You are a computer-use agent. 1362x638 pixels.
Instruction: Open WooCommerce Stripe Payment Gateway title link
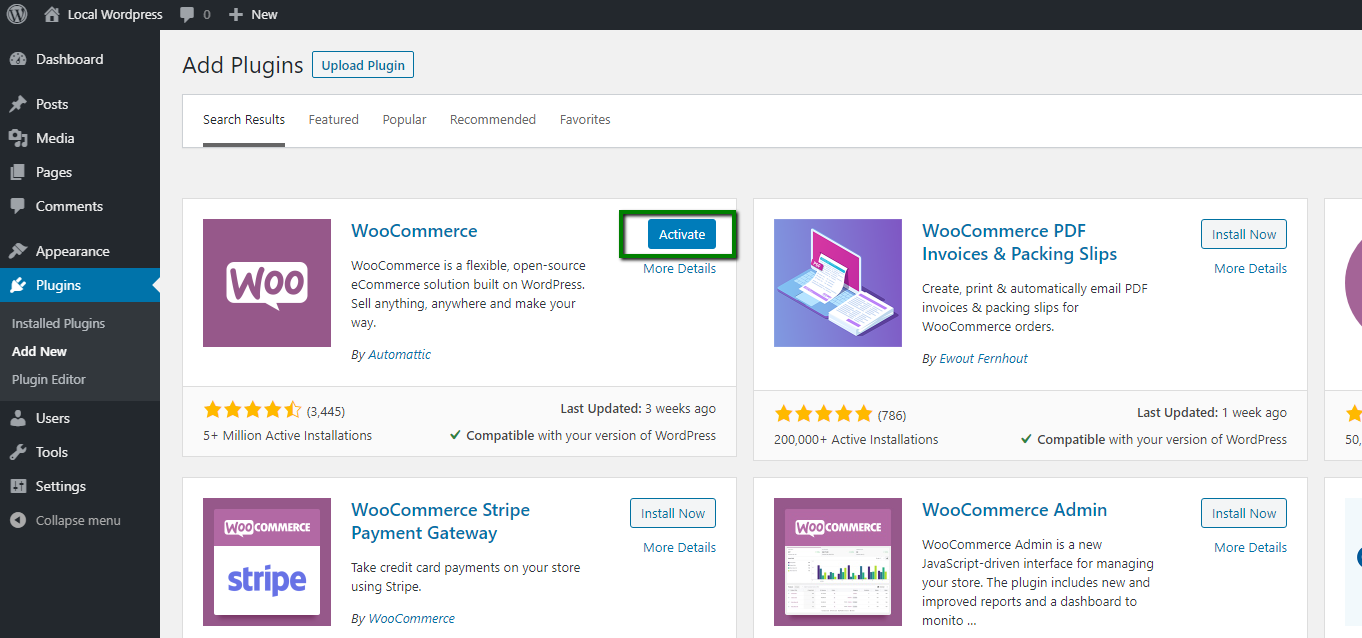(x=440, y=521)
